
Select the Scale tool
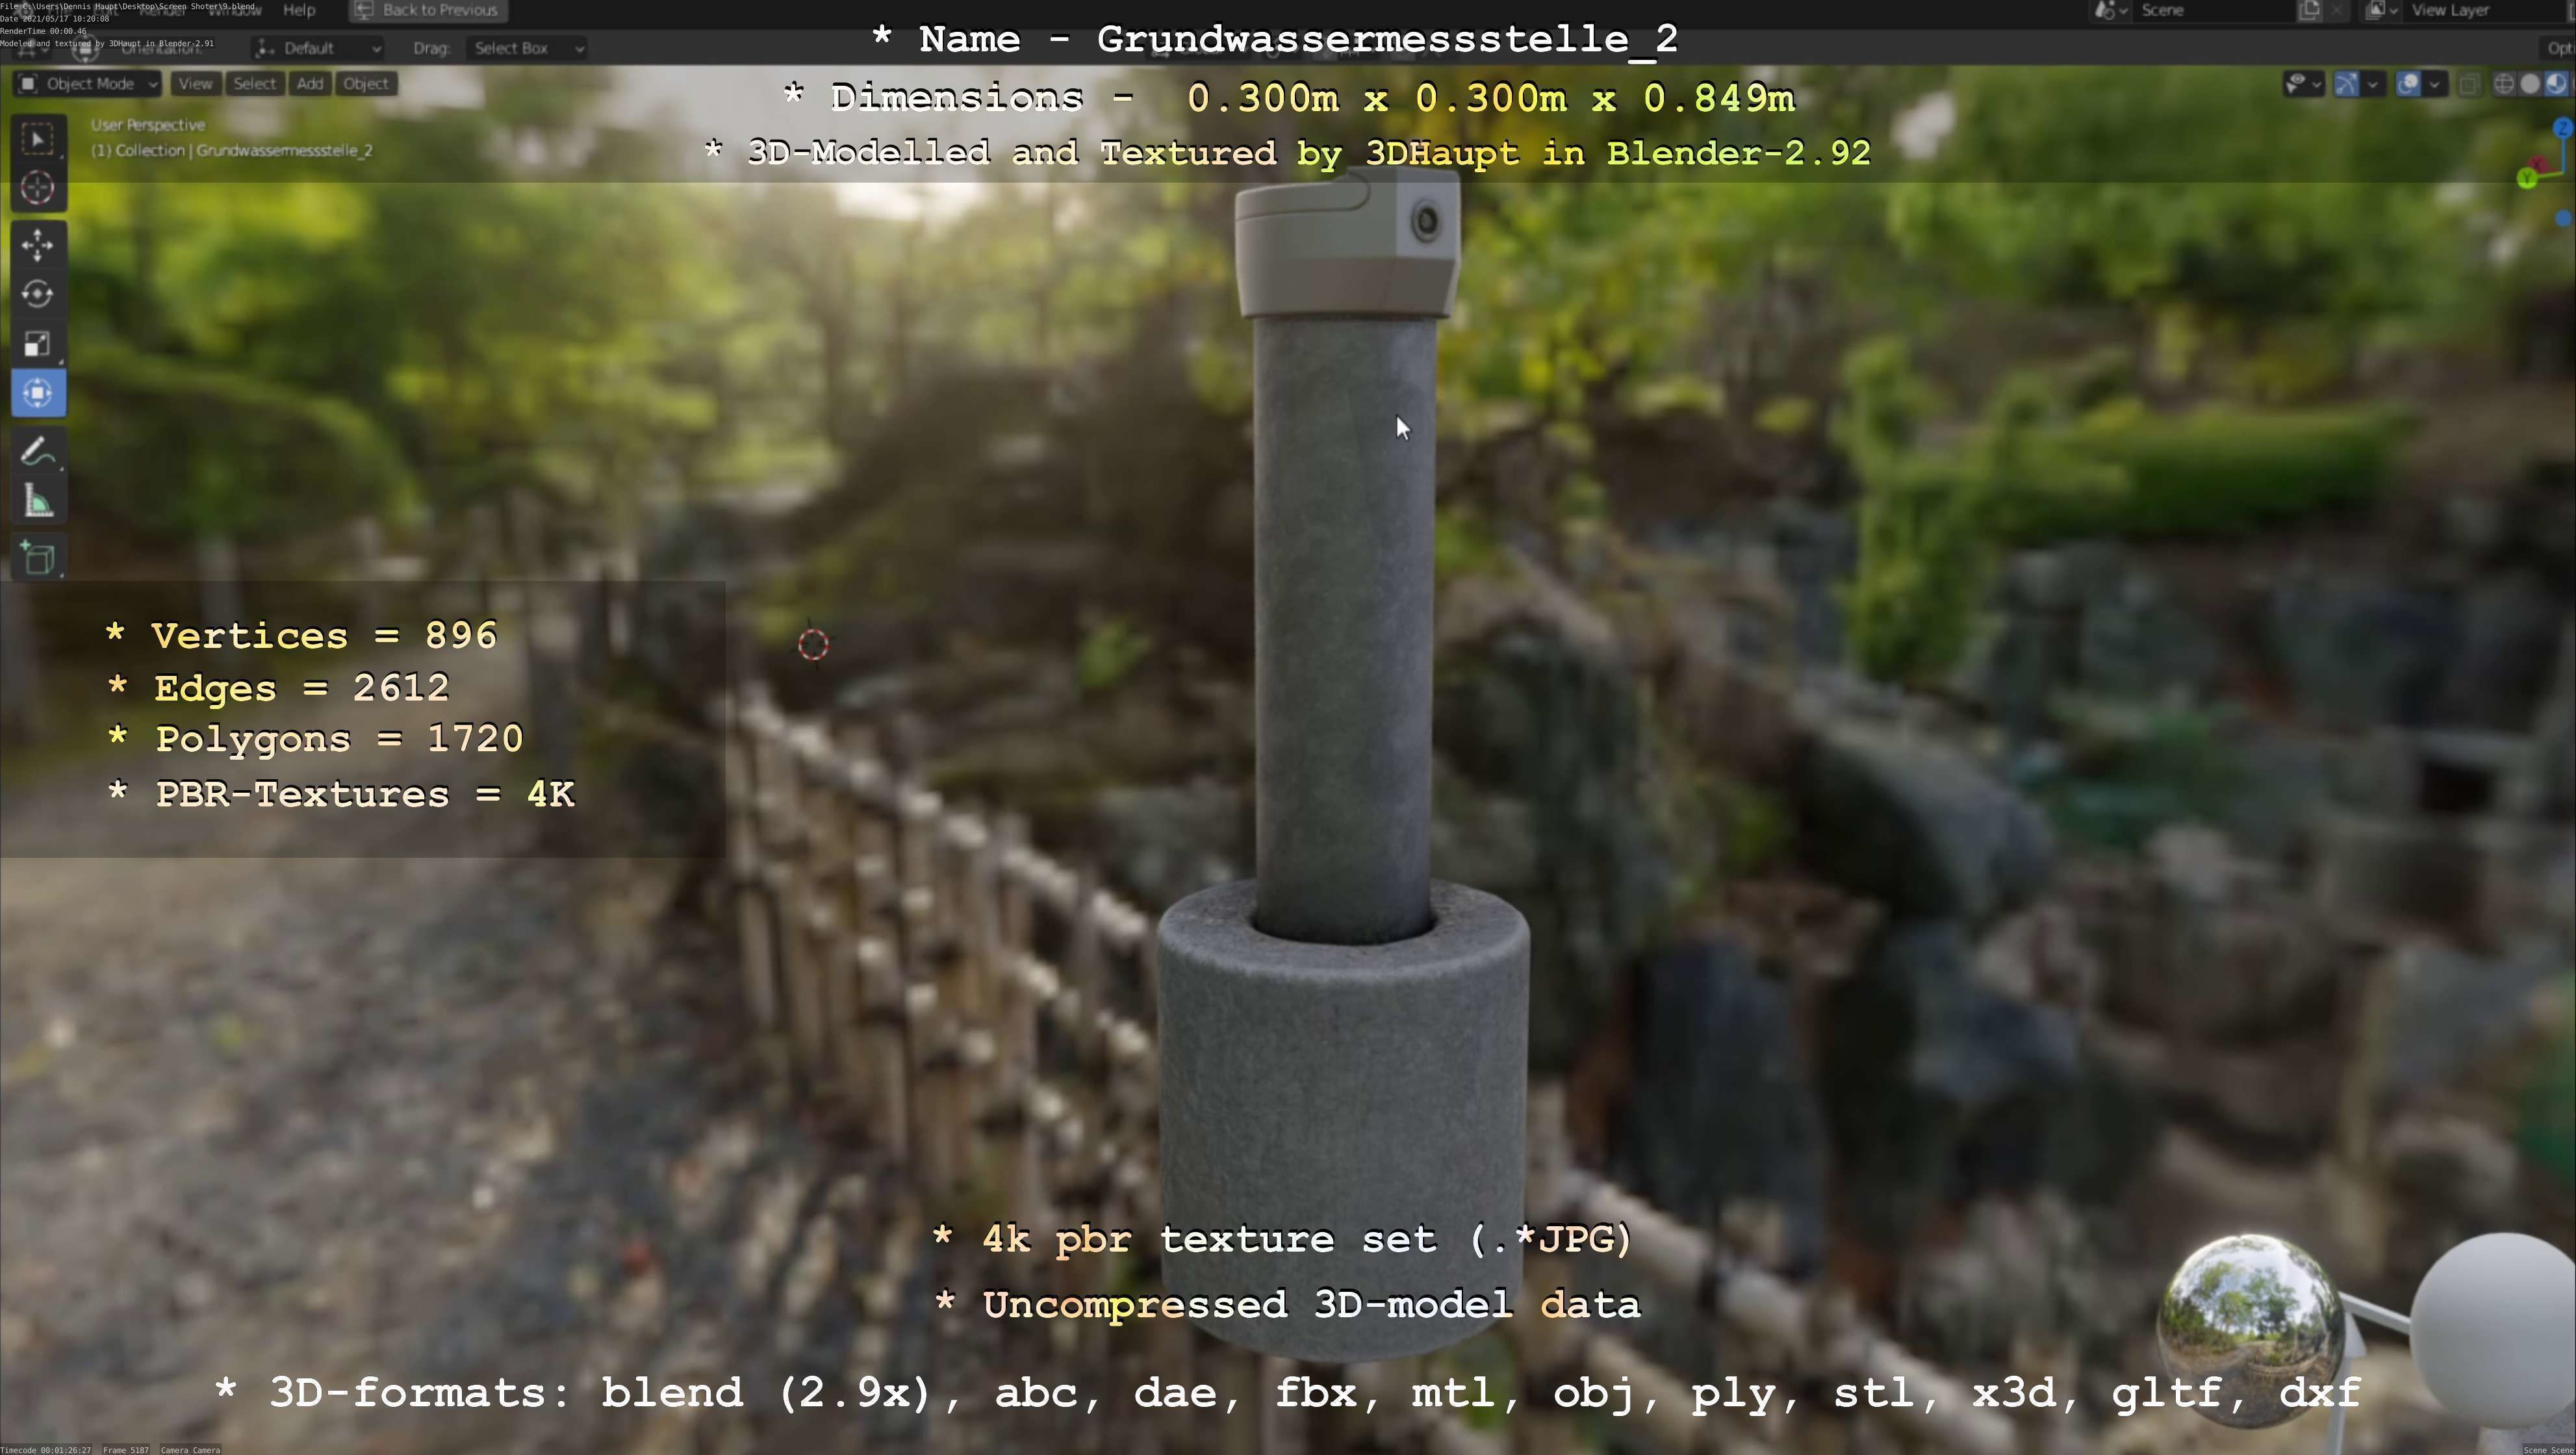click(x=38, y=343)
